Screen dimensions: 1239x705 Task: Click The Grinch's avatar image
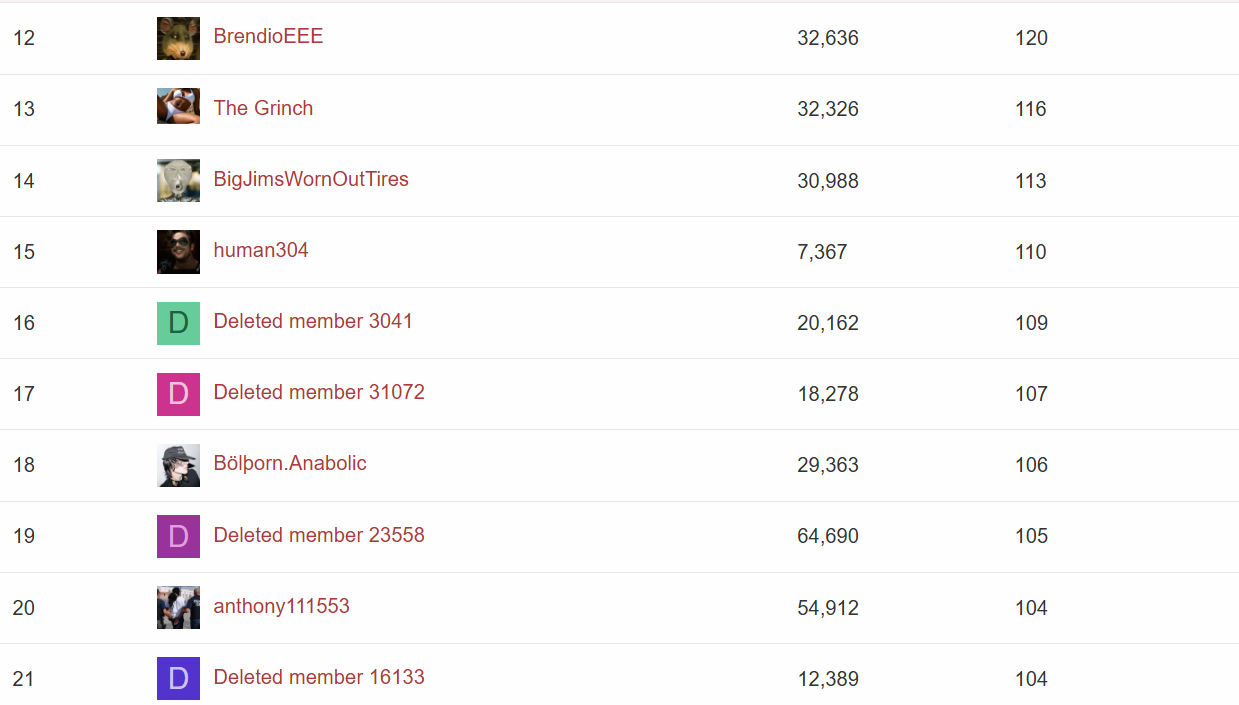point(178,107)
